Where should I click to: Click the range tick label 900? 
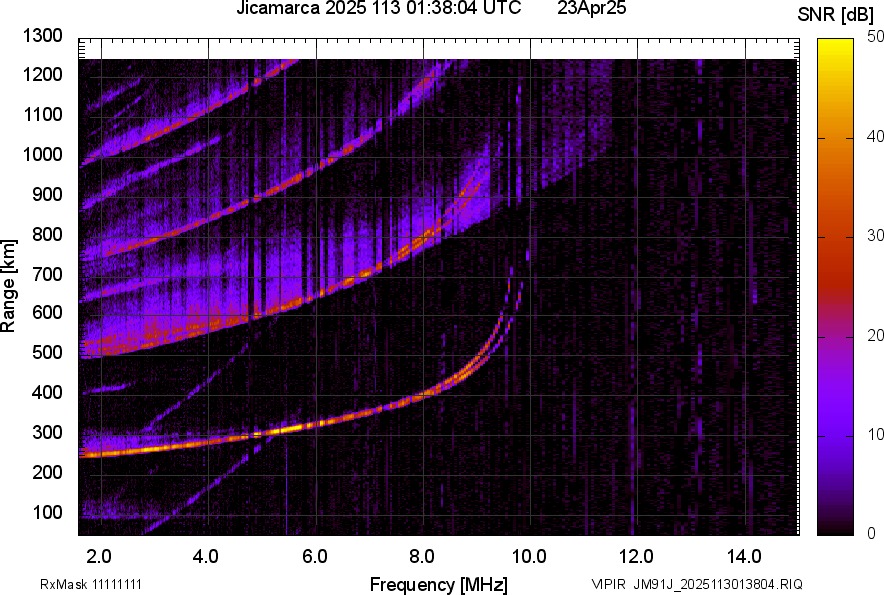pos(47,194)
